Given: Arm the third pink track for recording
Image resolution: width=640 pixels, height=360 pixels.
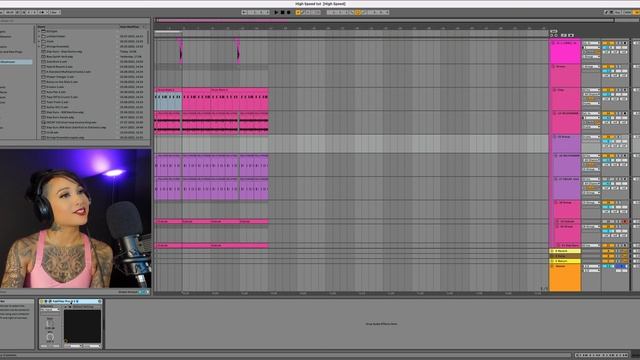Looking at the screenshot, I should (x=624, y=90).
